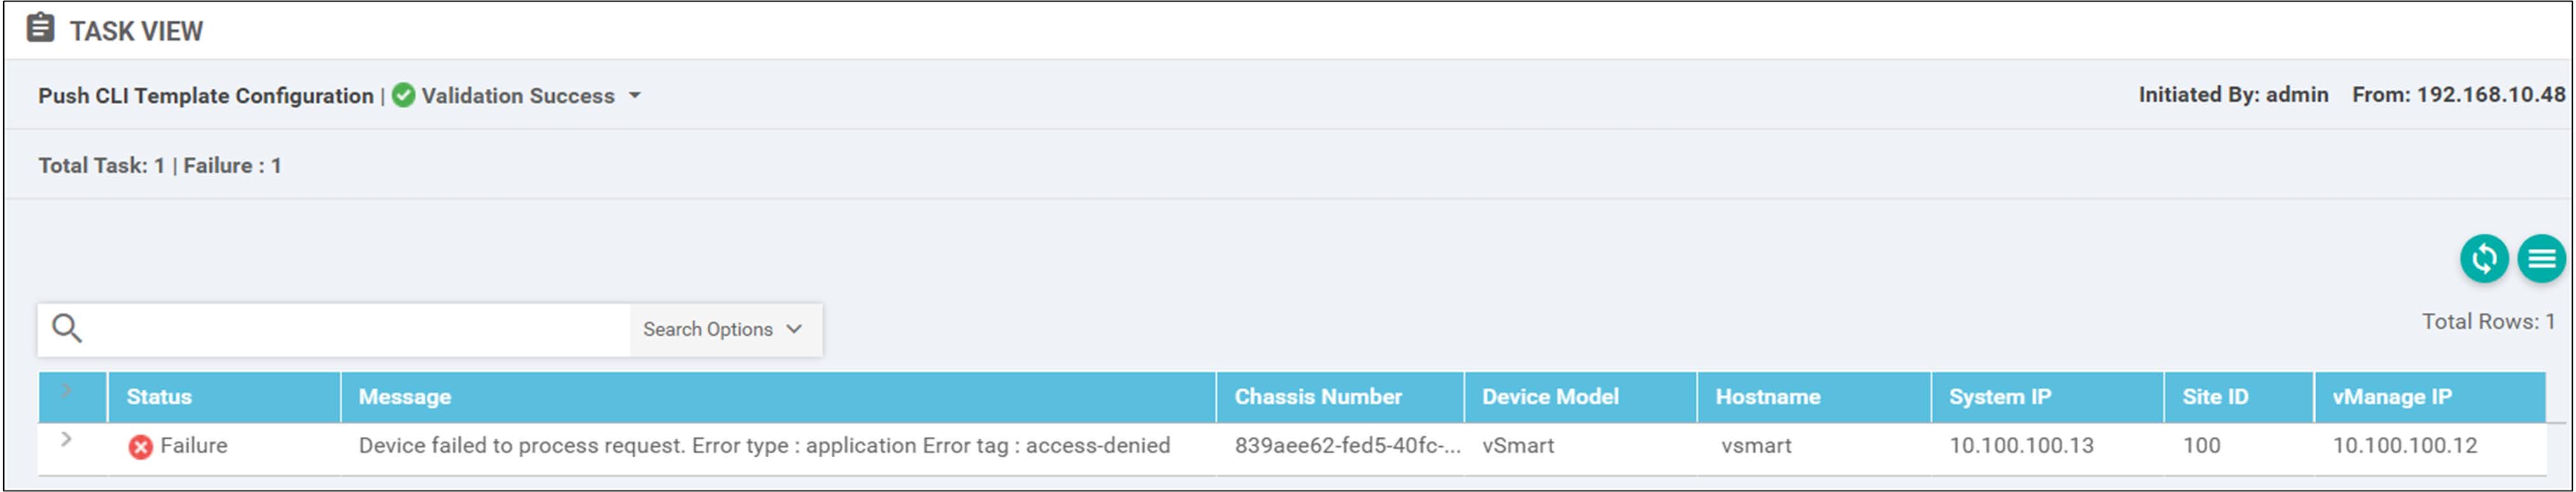
Task: Click the green refresh icon
Action: click(x=2484, y=259)
